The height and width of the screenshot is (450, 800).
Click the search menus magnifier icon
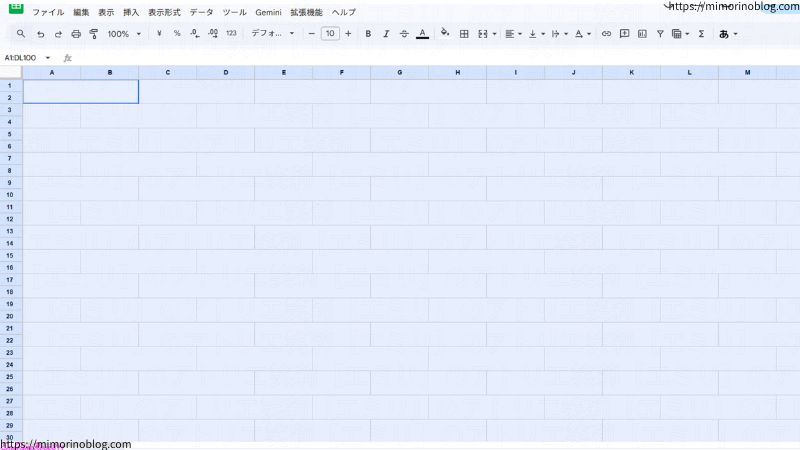(20, 33)
